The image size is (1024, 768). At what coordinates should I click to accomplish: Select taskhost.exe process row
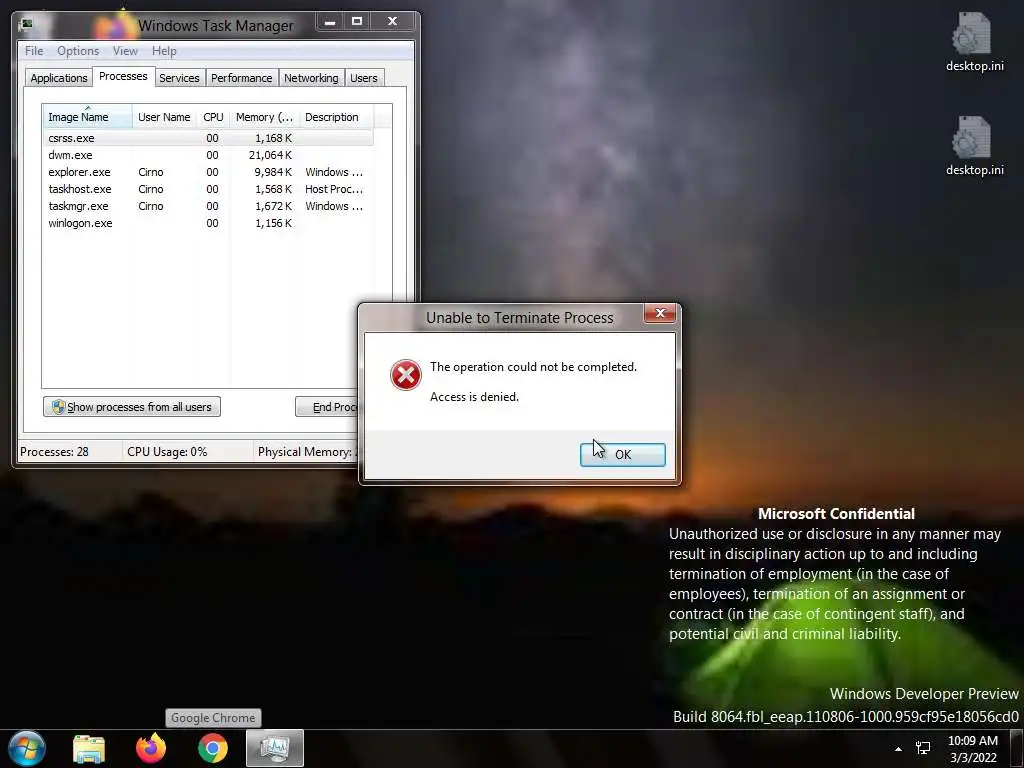pos(208,189)
